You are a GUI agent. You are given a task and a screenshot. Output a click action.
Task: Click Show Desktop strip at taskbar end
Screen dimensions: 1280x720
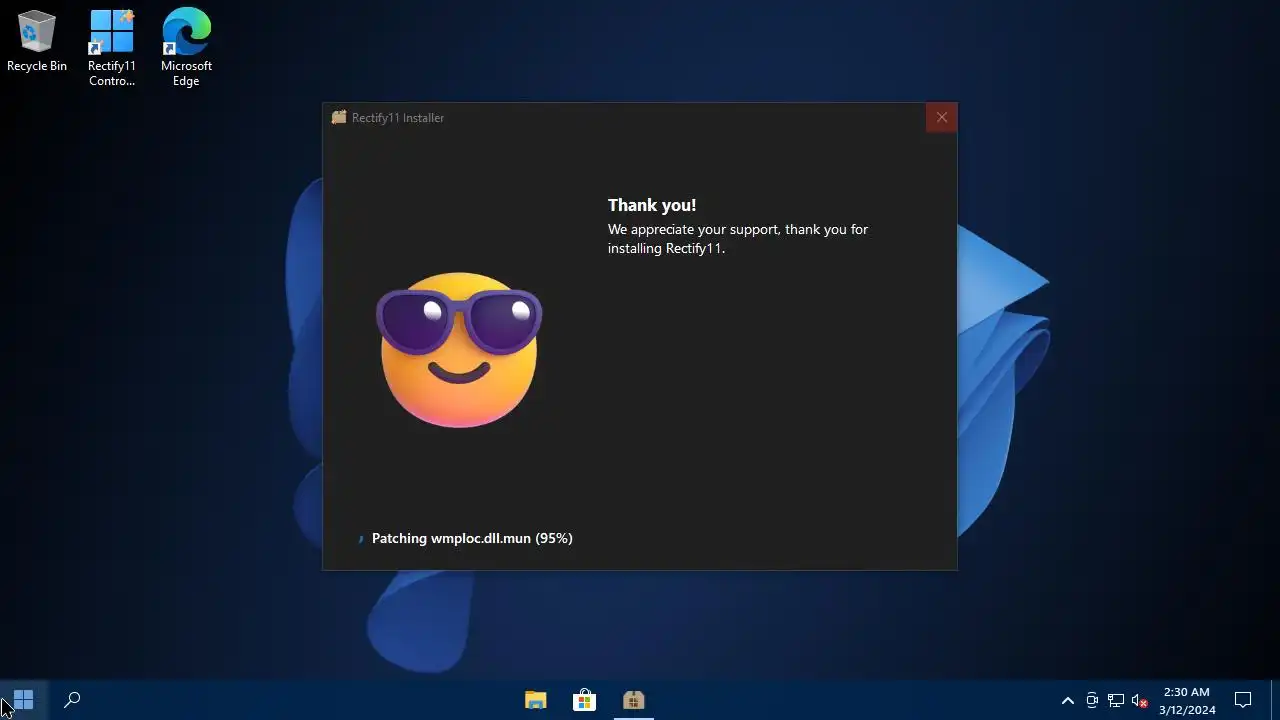click(x=1275, y=700)
